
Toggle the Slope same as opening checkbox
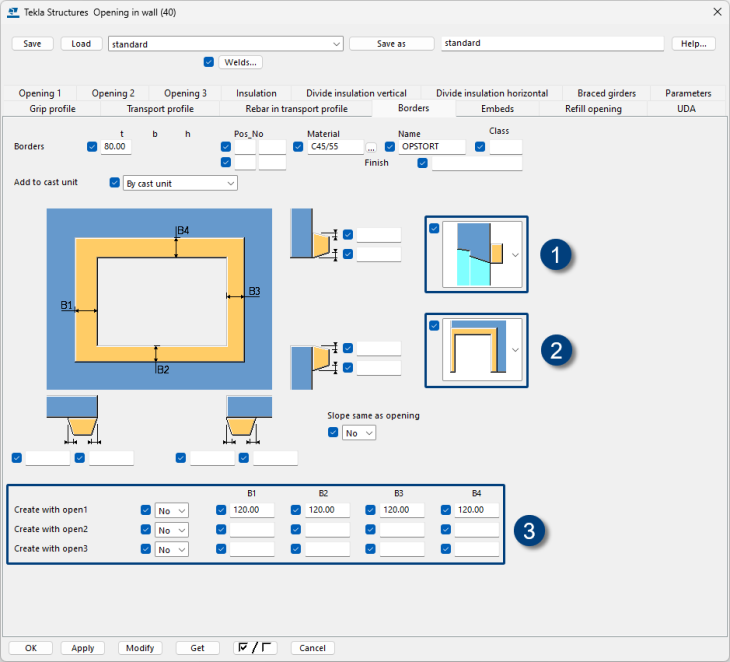[333, 433]
